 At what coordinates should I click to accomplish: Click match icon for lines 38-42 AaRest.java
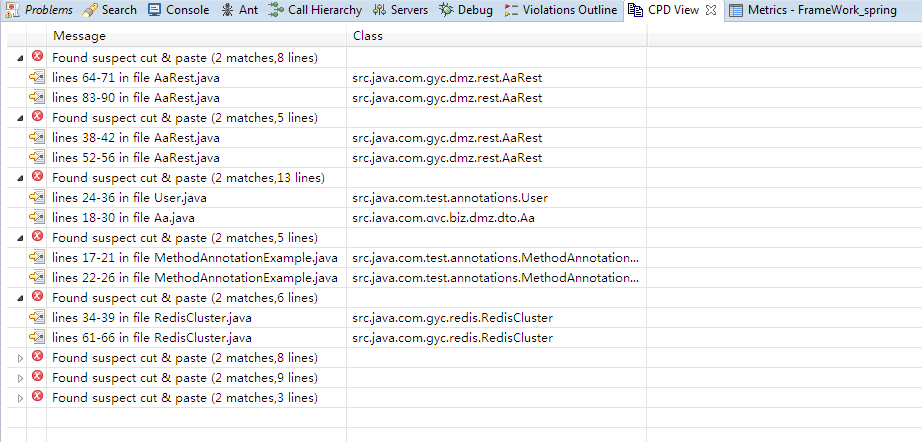pos(37,137)
